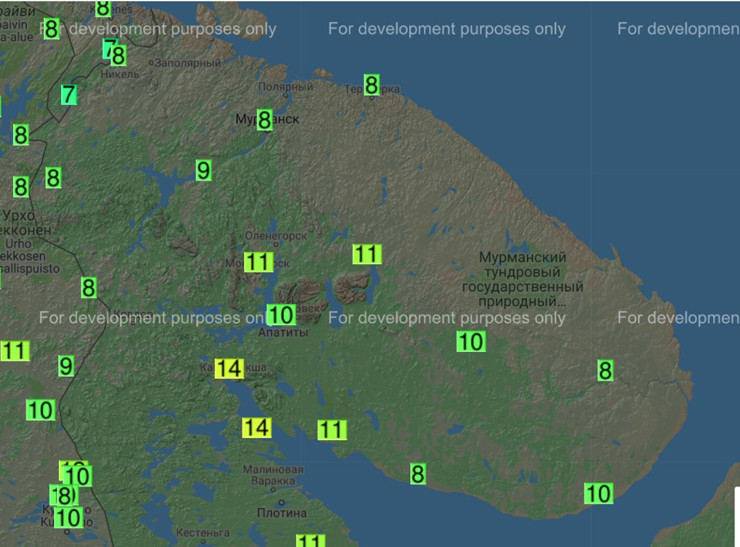Click the 9 marker northwest of Оленегорск
The width and height of the screenshot is (740, 547).
tap(203, 170)
